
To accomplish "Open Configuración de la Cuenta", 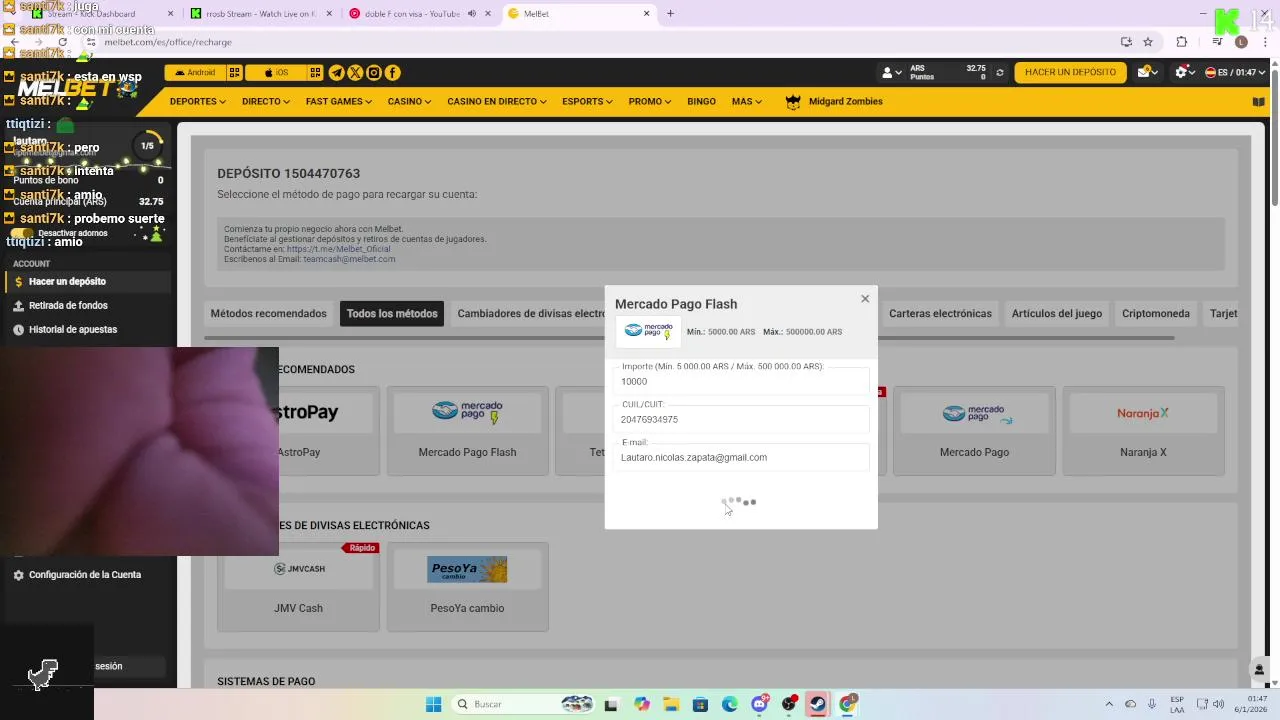I will [85, 575].
